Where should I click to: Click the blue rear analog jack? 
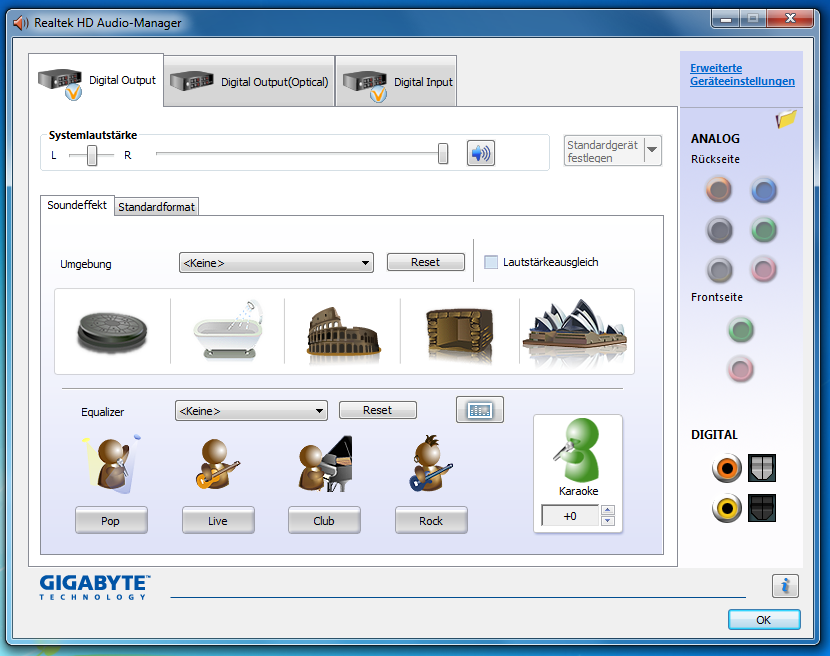point(764,190)
